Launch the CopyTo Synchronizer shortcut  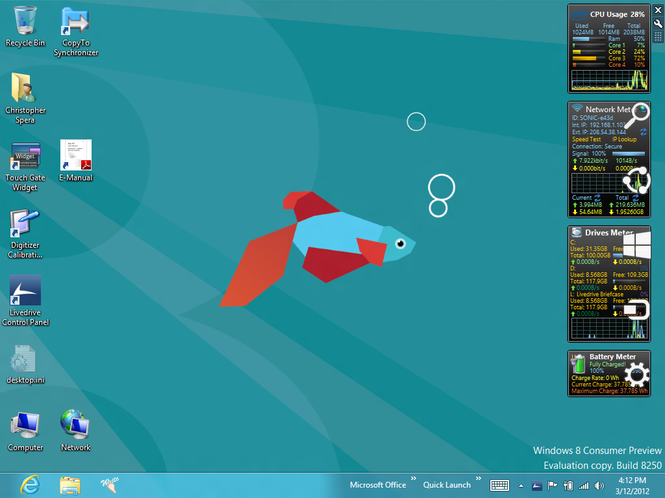[75, 31]
